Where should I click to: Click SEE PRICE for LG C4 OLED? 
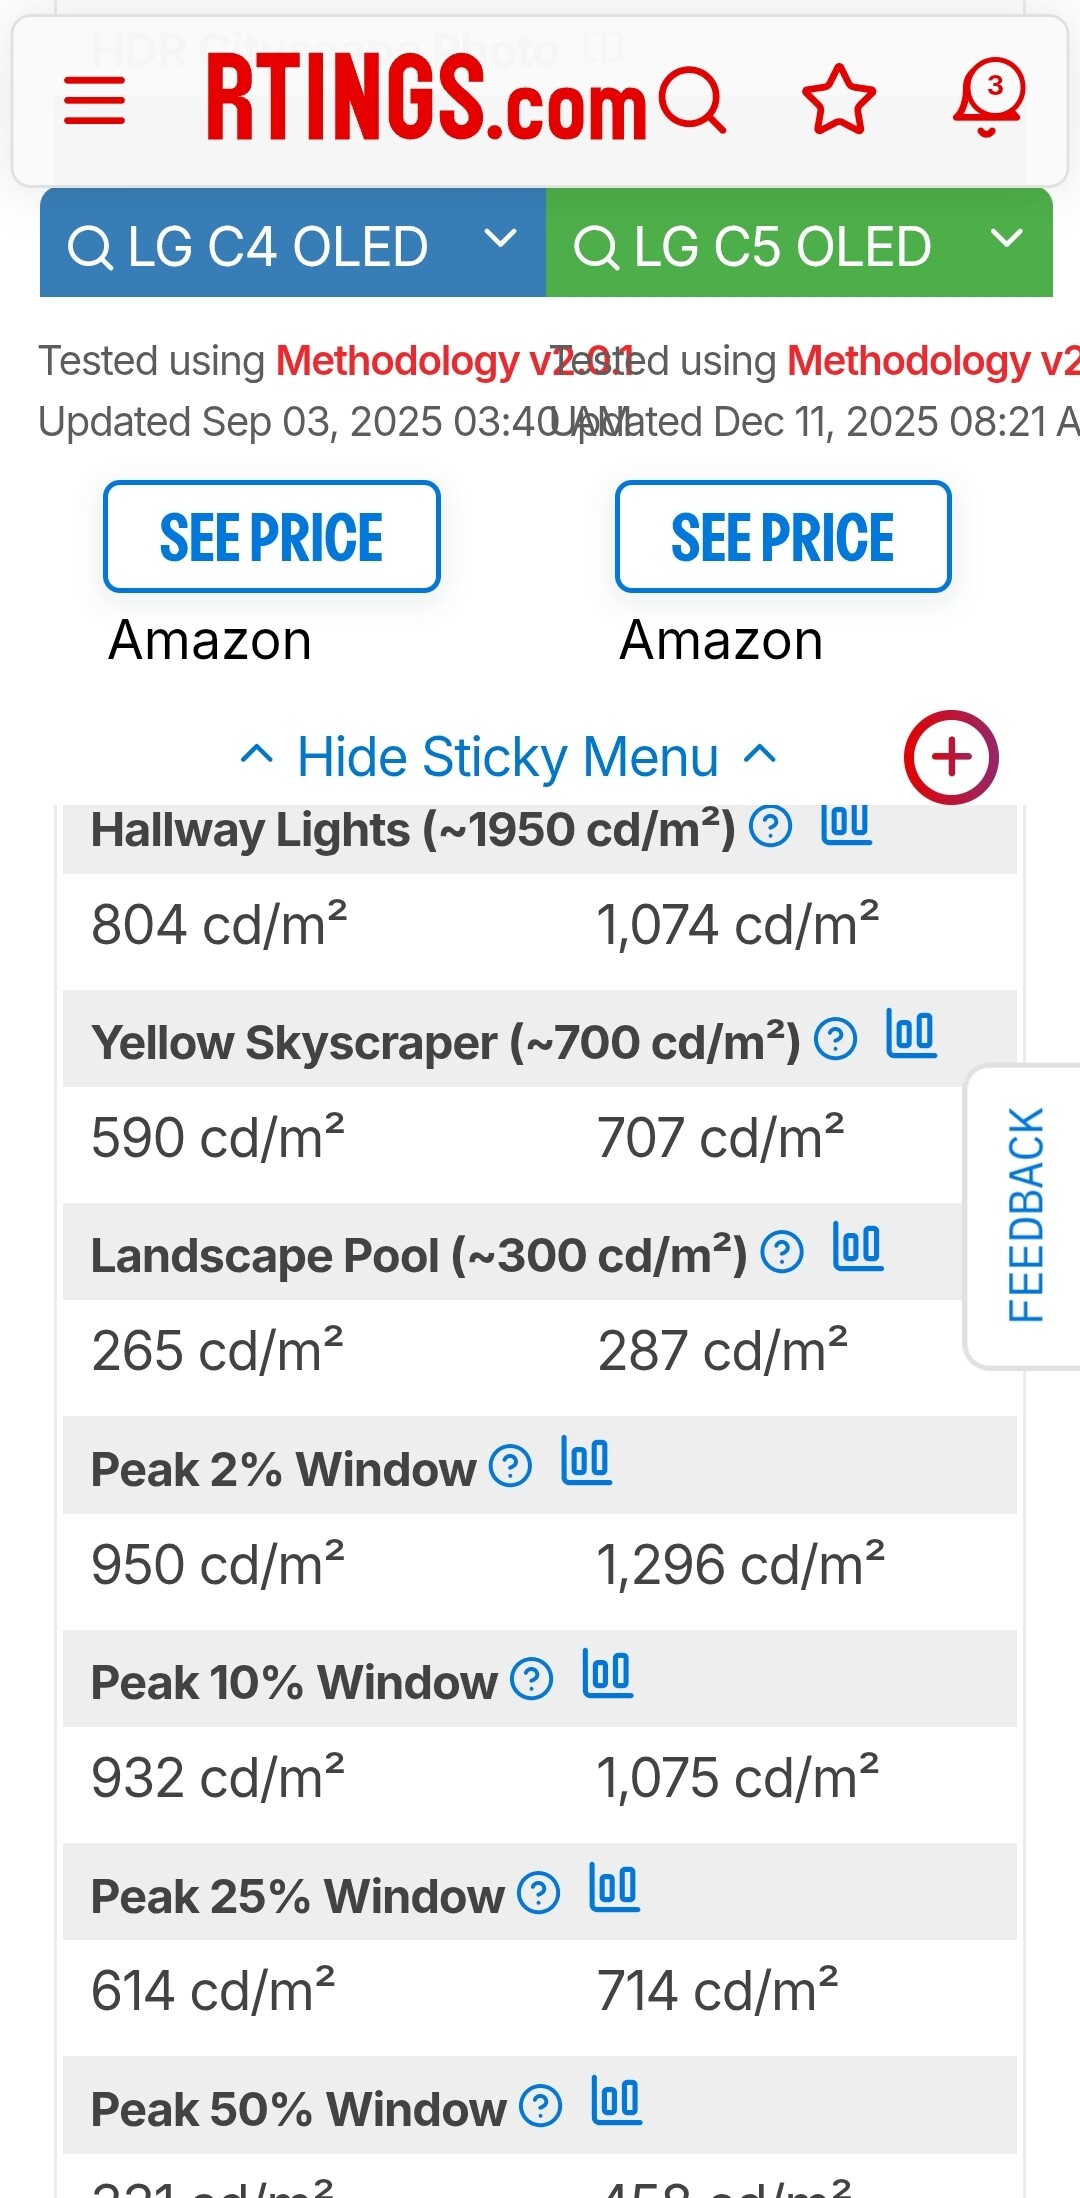[x=271, y=537]
